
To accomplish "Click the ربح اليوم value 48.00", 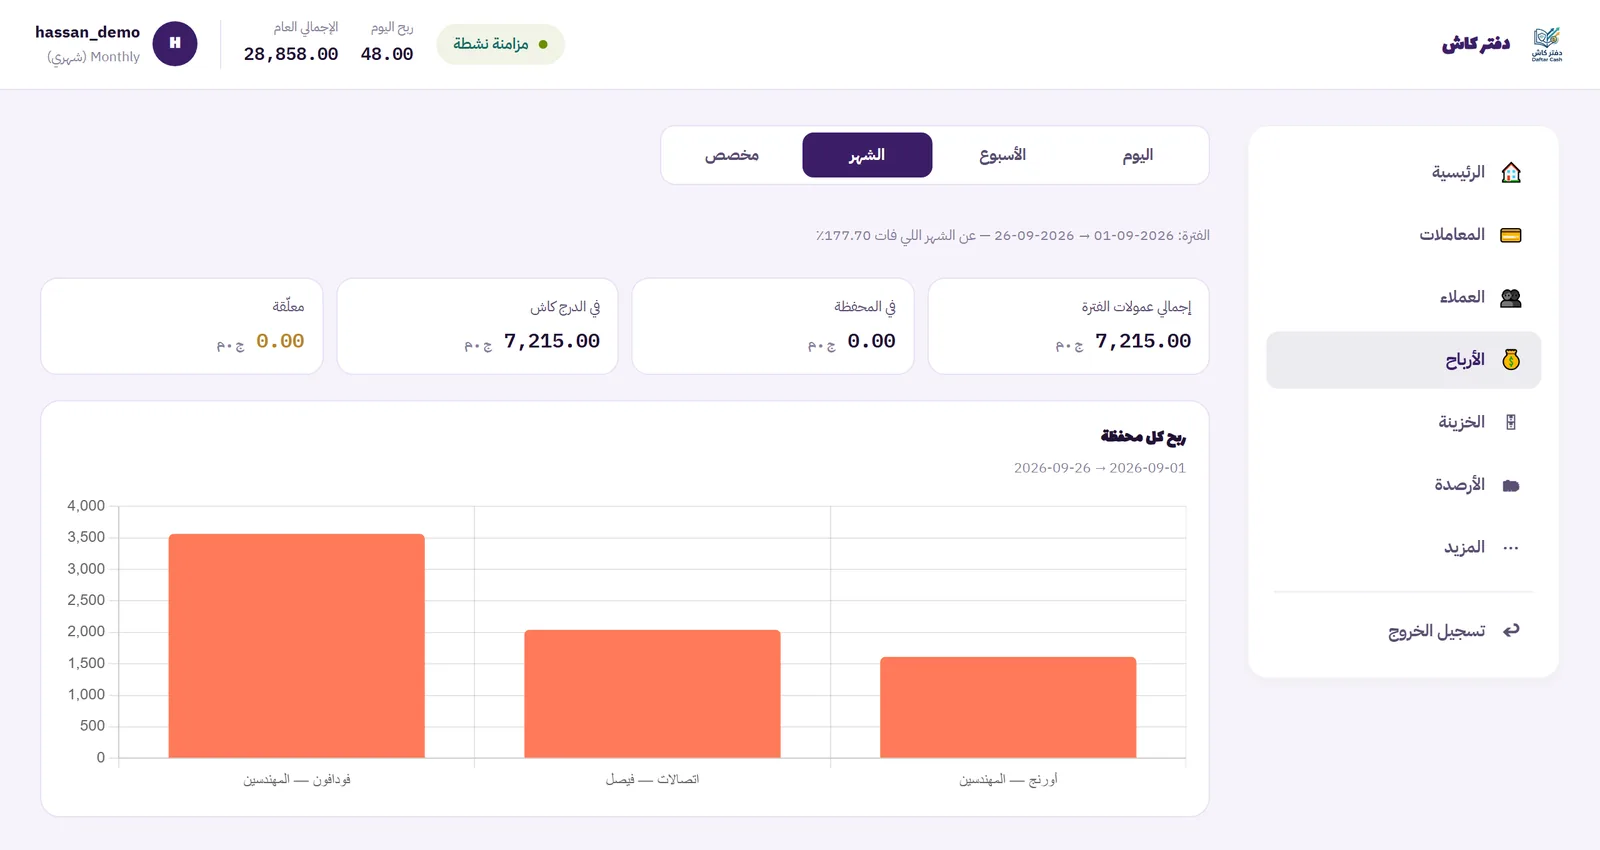I will point(387,54).
